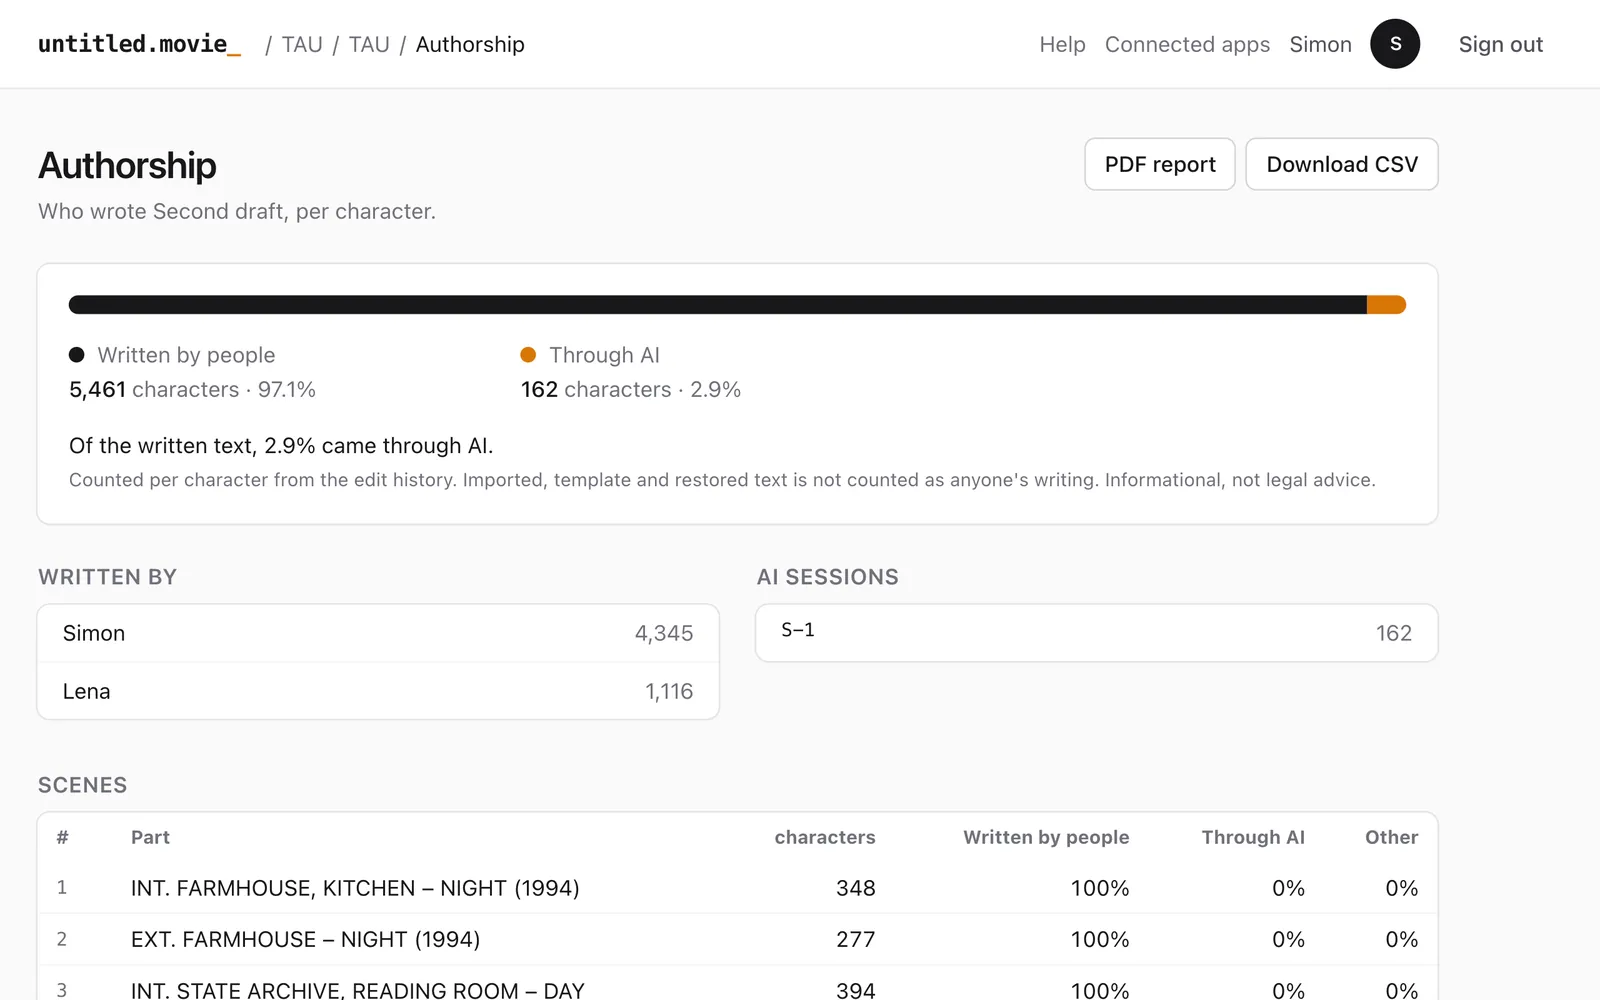Open Connected apps

(x=1187, y=44)
